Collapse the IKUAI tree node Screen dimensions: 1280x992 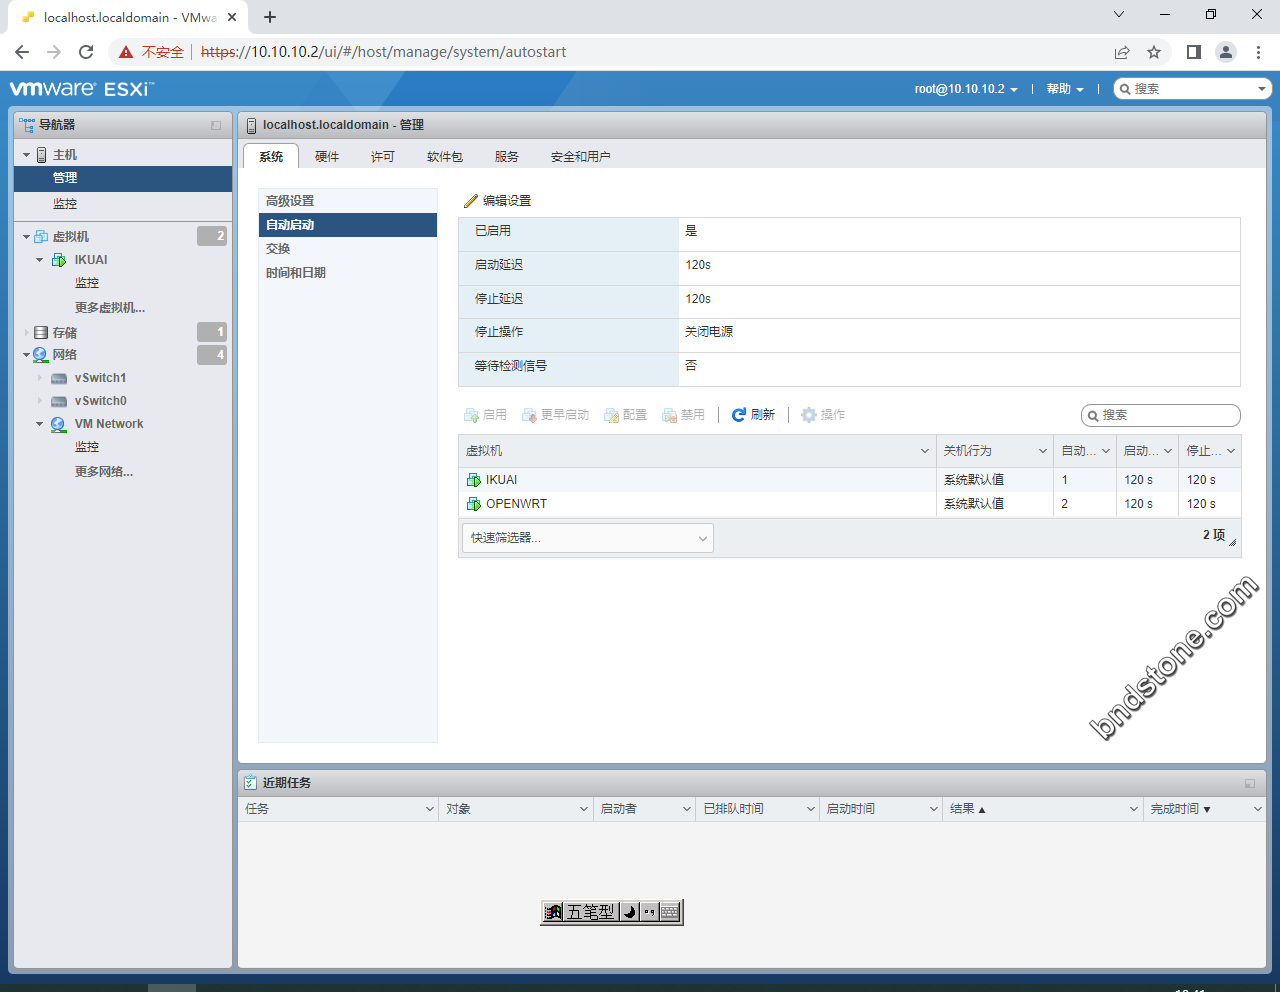coord(40,260)
